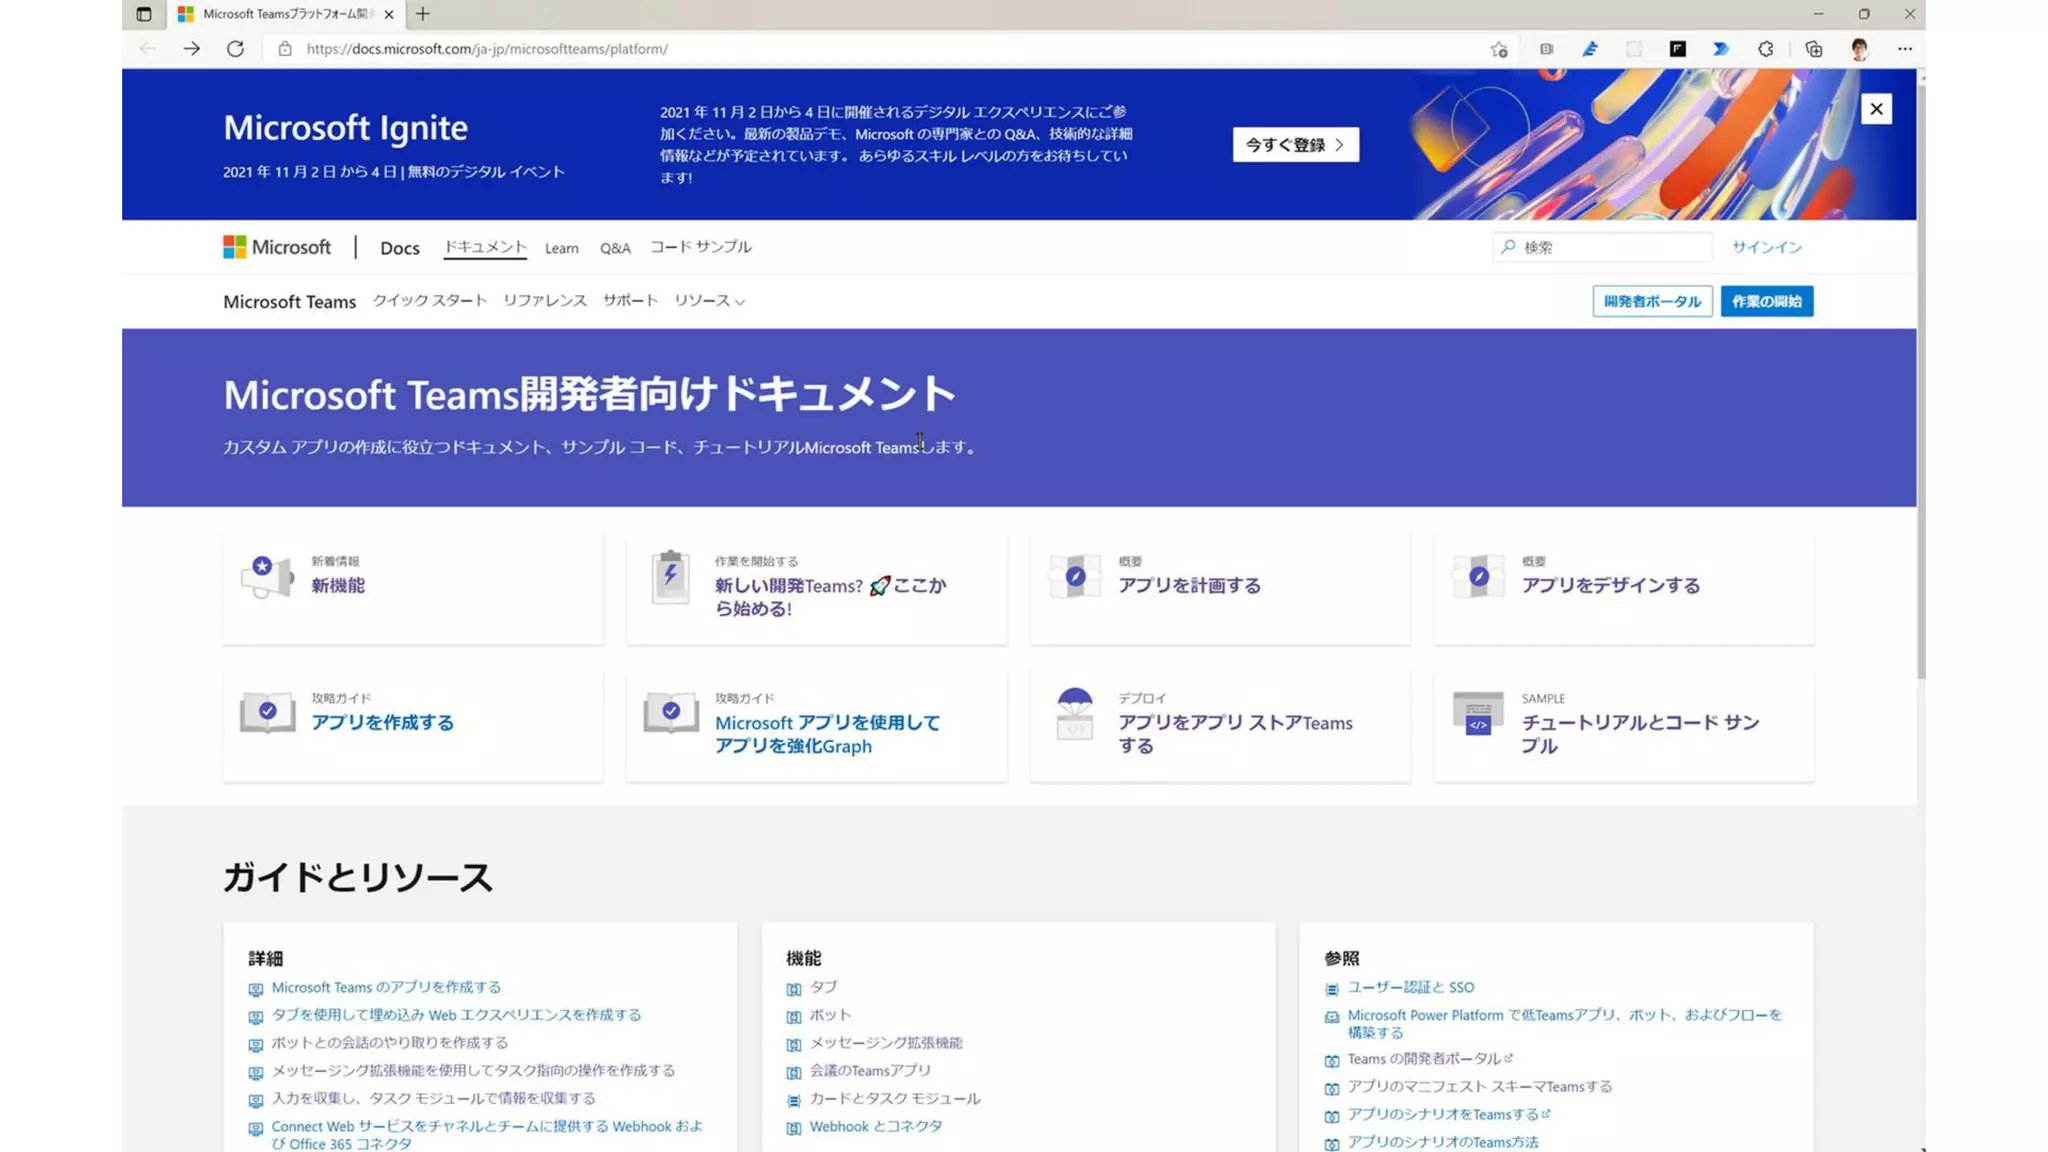Select the コード サンプル menu item
The height and width of the screenshot is (1152, 2048).
pyautogui.click(x=700, y=247)
